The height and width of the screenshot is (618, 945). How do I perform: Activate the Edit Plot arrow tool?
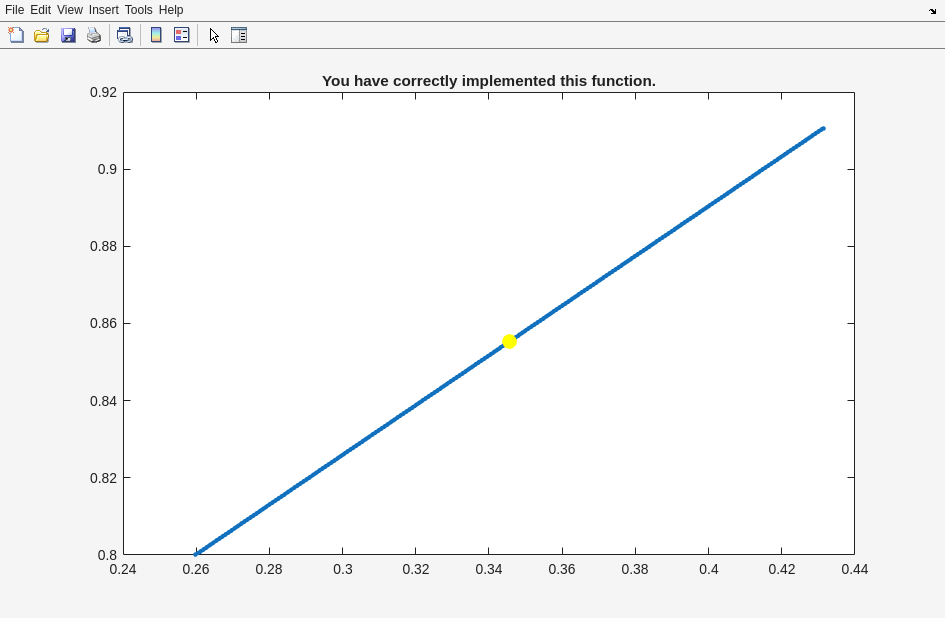tap(214, 36)
